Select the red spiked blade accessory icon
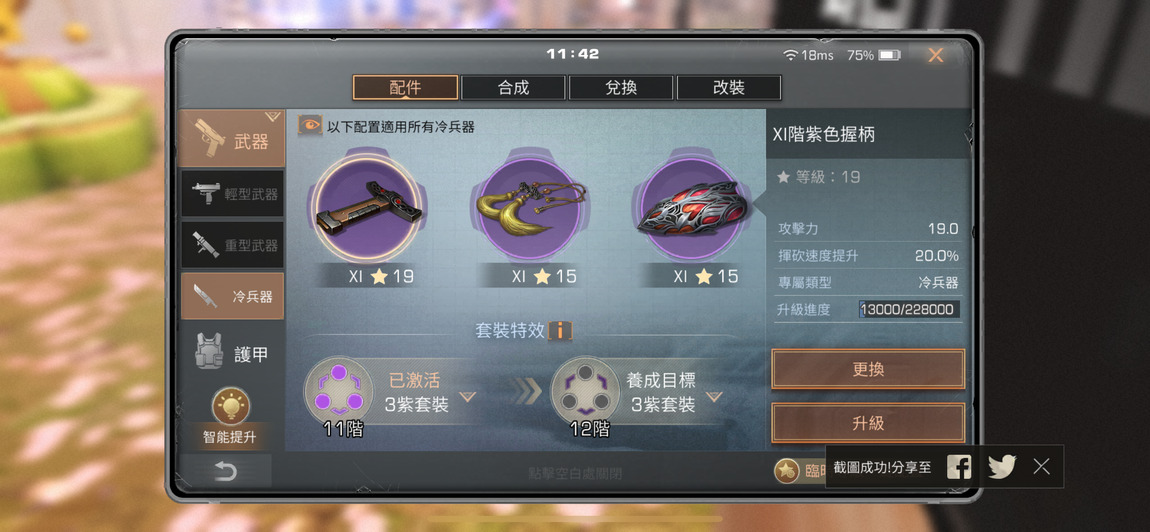Image resolution: width=1150 pixels, height=532 pixels. point(690,208)
